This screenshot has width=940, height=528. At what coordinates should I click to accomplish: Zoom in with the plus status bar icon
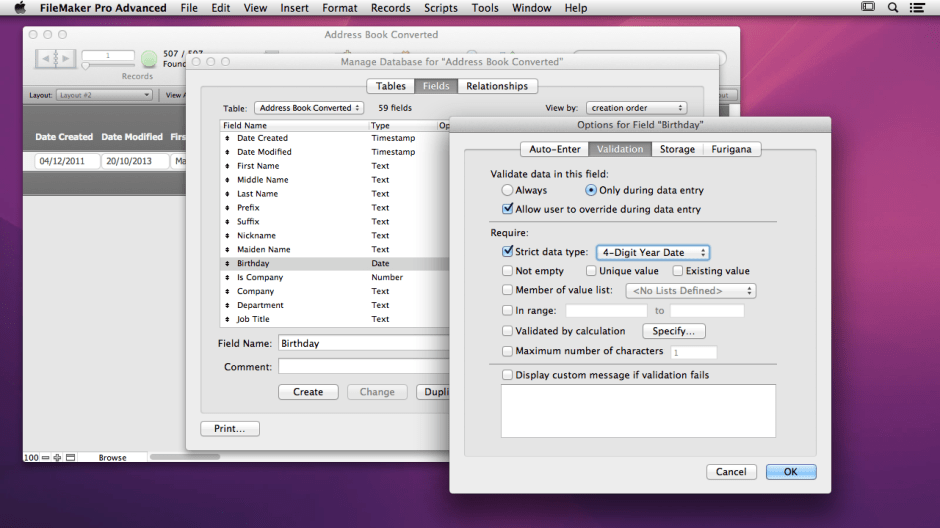pos(57,457)
